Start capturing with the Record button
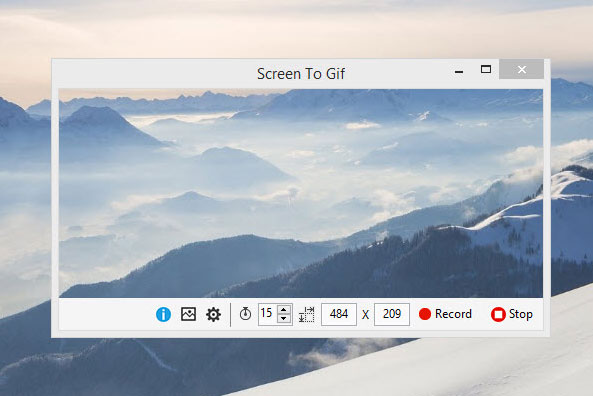Image resolution: width=593 pixels, height=396 pixels. 446,314
